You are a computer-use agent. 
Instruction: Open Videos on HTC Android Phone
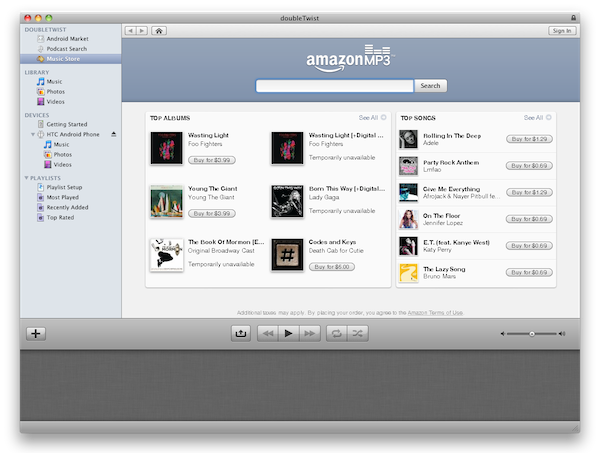58,165
